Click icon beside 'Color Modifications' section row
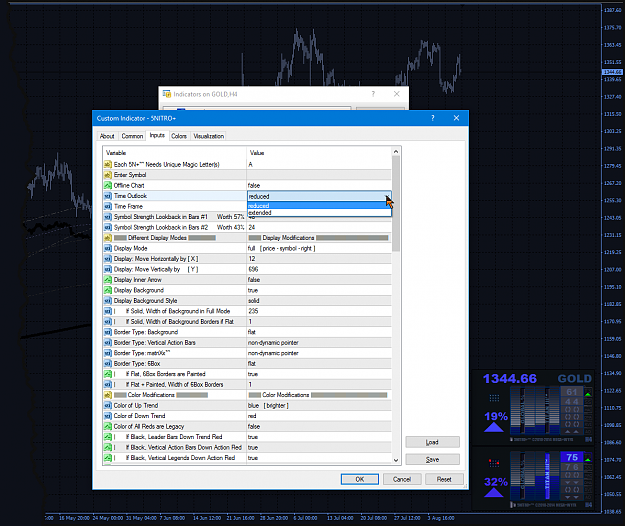This screenshot has width=625, height=526. coord(108,395)
